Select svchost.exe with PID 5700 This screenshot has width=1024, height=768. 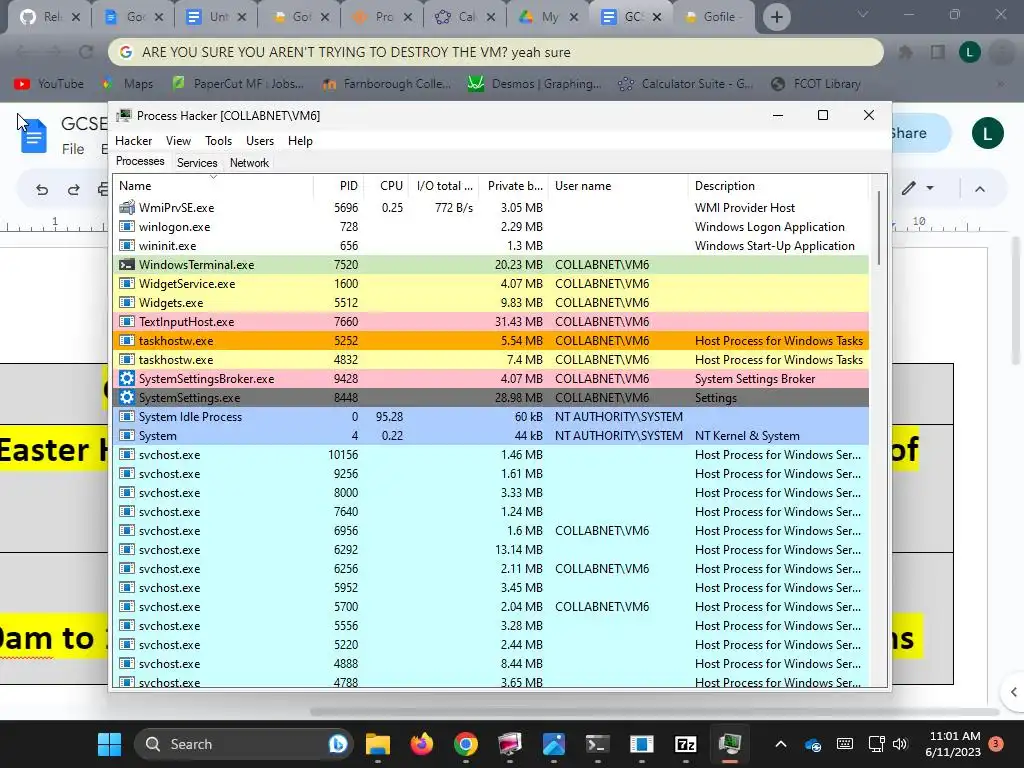pos(491,607)
